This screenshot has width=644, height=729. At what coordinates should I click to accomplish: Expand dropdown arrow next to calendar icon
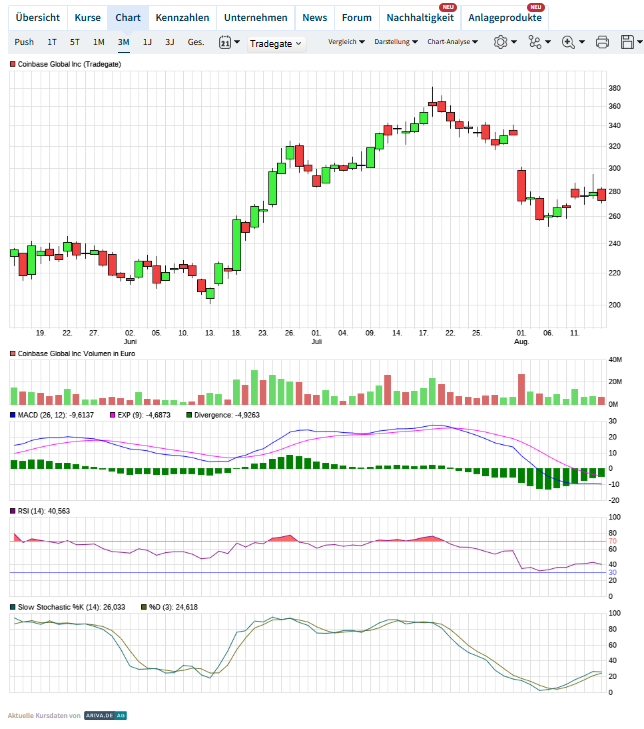click(x=237, y=42)
